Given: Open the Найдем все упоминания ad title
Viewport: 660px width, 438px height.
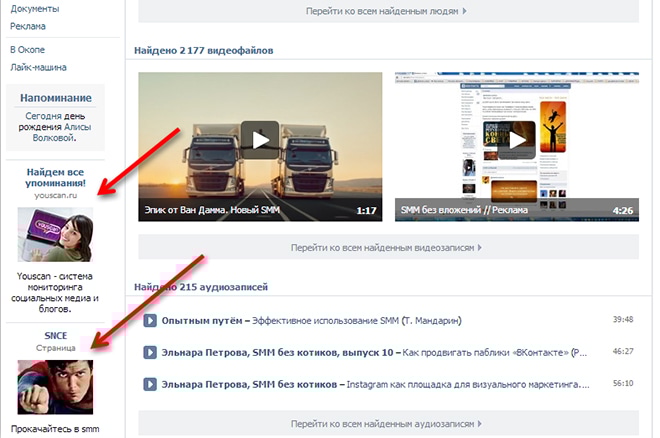Looking at the screenshot, I should (56, 177).
